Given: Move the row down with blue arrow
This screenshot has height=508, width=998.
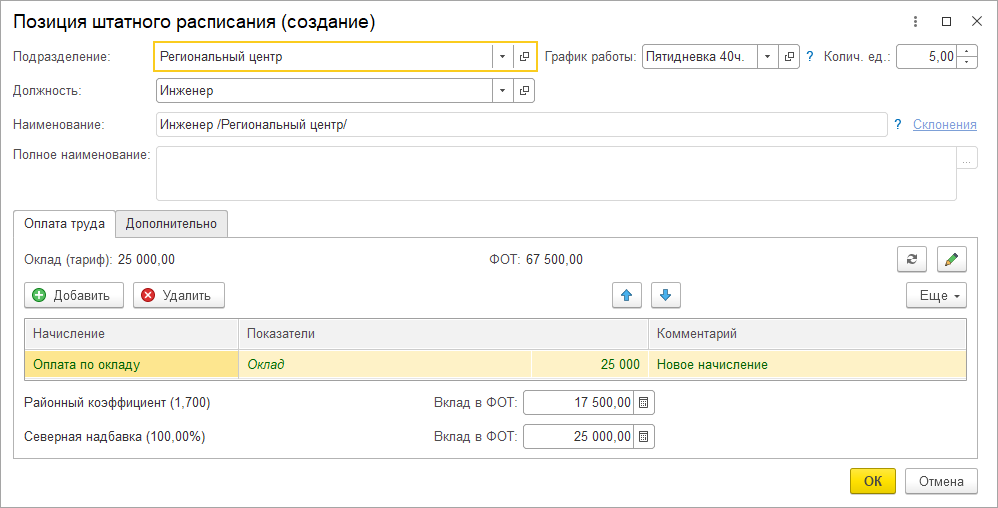Looking at the screenshot, I should coord(666,295).
